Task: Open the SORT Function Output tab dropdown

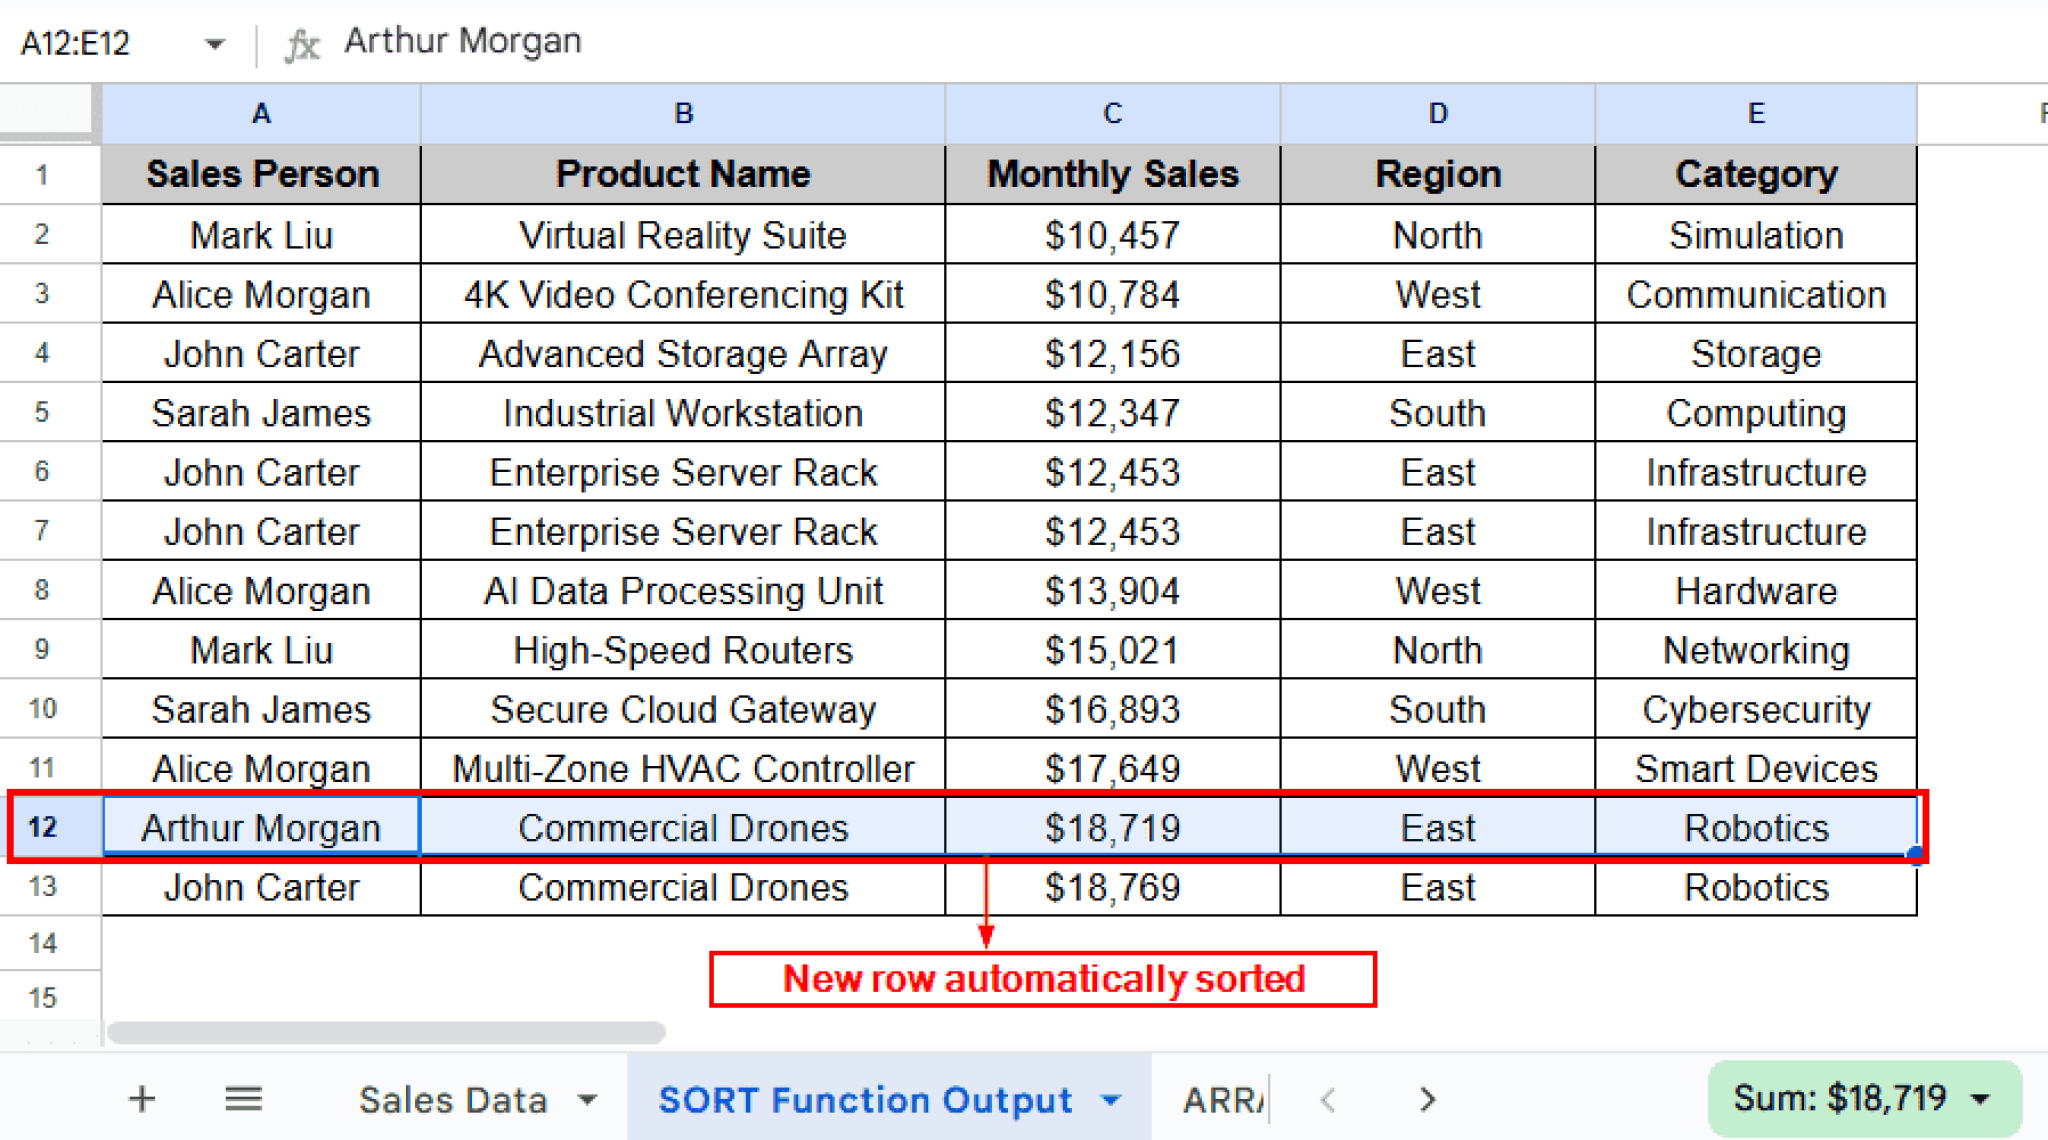Action: tap(1110, 1099)
